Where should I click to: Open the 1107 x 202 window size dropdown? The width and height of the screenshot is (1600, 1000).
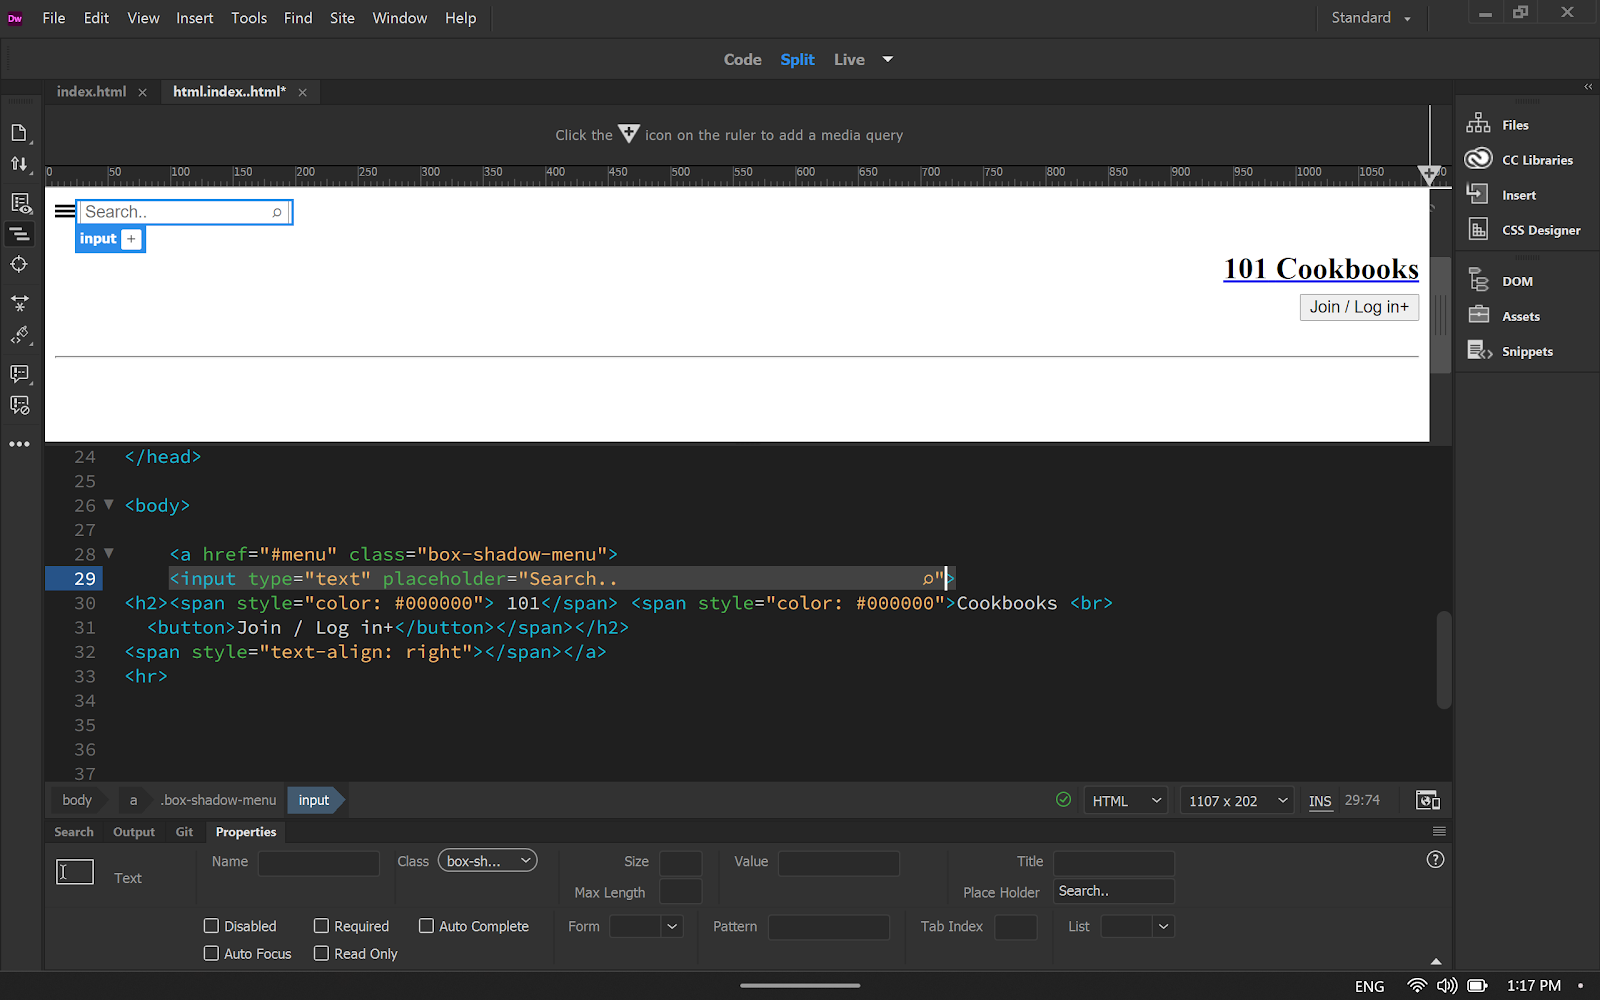click(x=1237, y=800)
